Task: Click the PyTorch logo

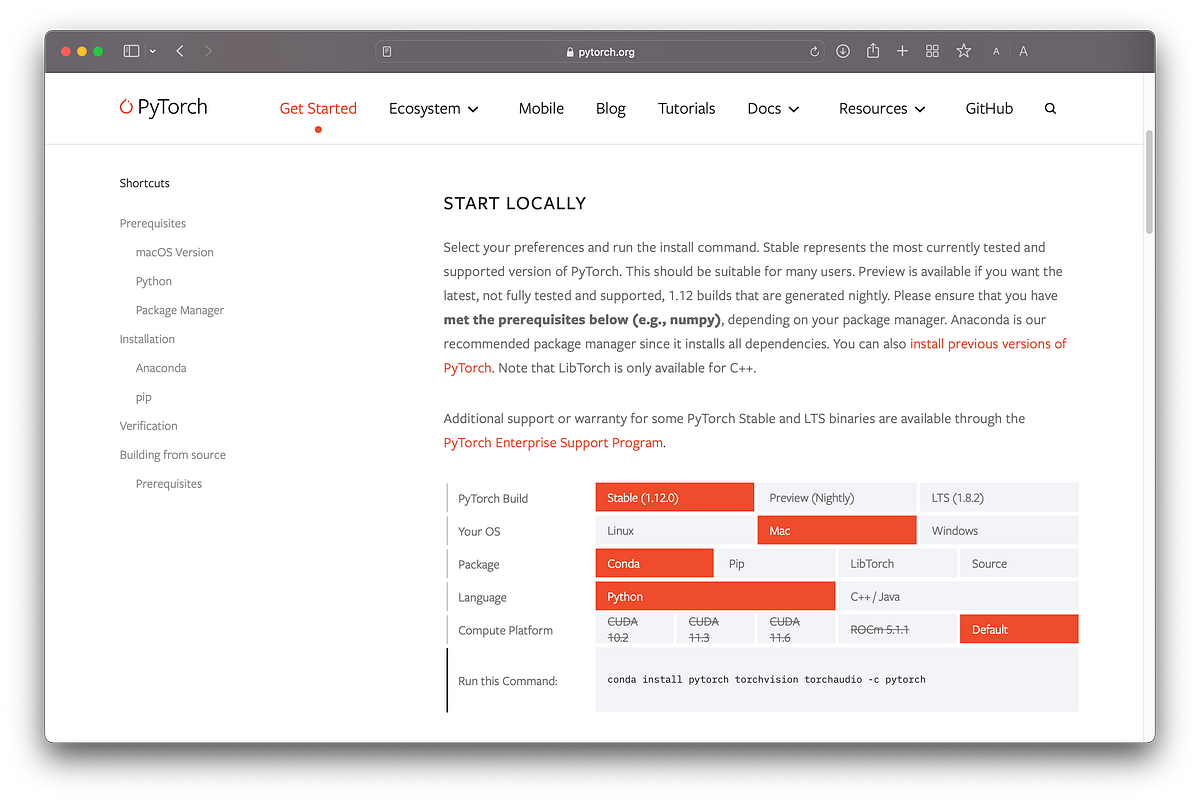Action: [163, 107]
